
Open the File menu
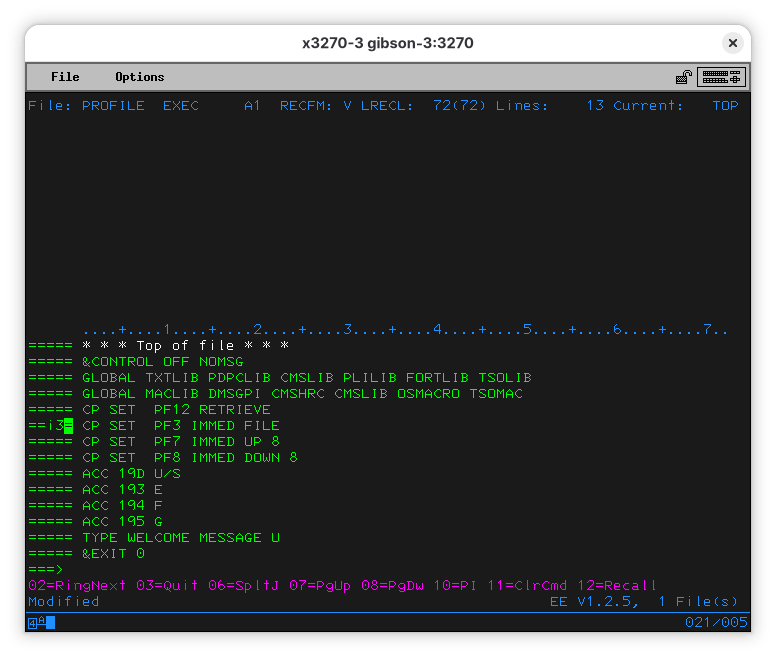coord(65,77)
